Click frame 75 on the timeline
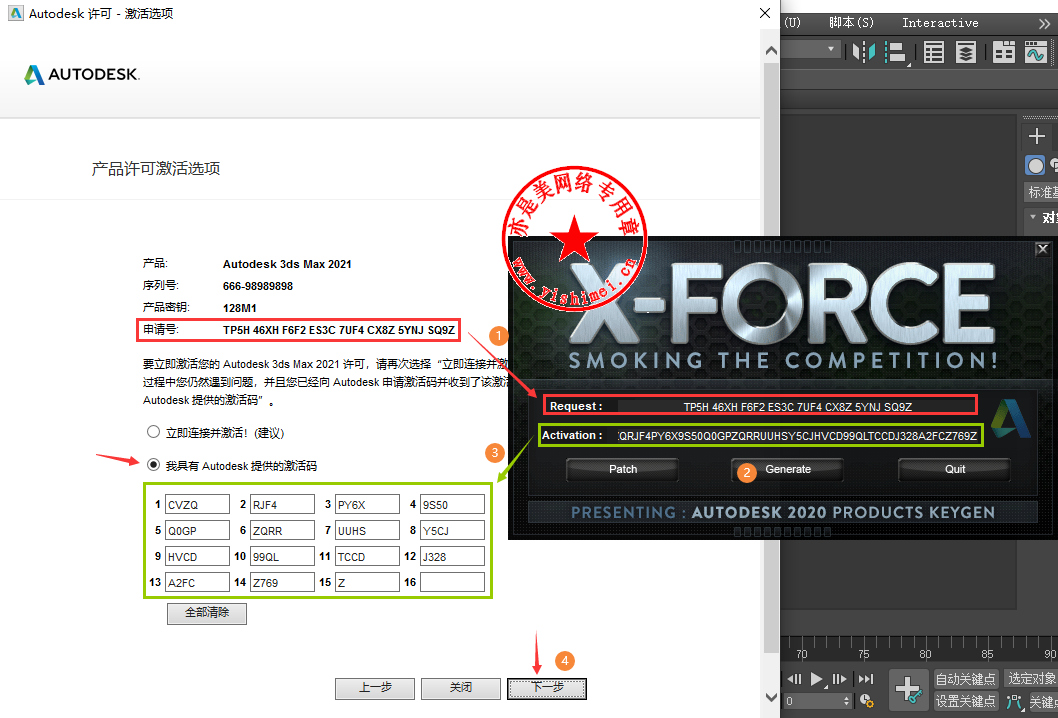The image size is (1058, 718). click(864, 654)
